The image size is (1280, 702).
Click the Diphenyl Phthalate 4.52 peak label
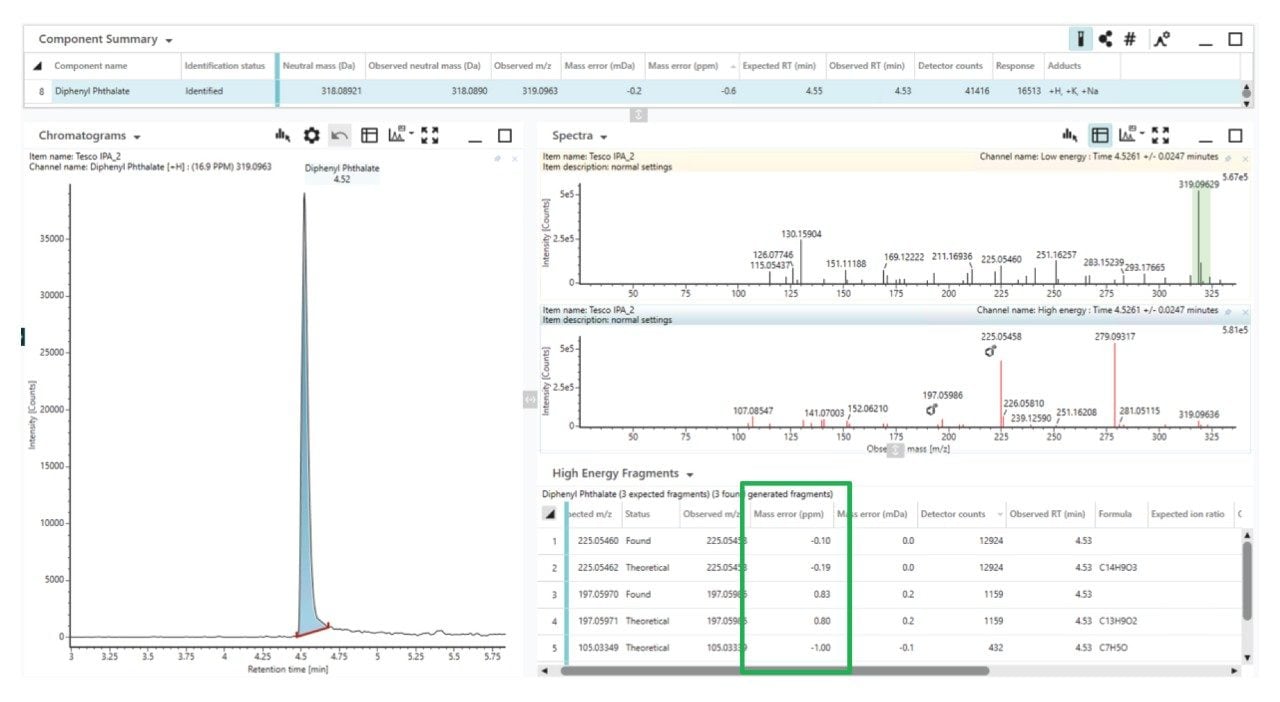[342, 174]
